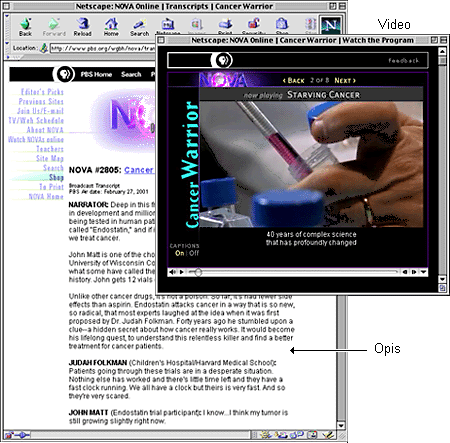This screenshot has height=443, width=450.
Task: Go to Home via toolbar house icon
Action: click(111, 27)
